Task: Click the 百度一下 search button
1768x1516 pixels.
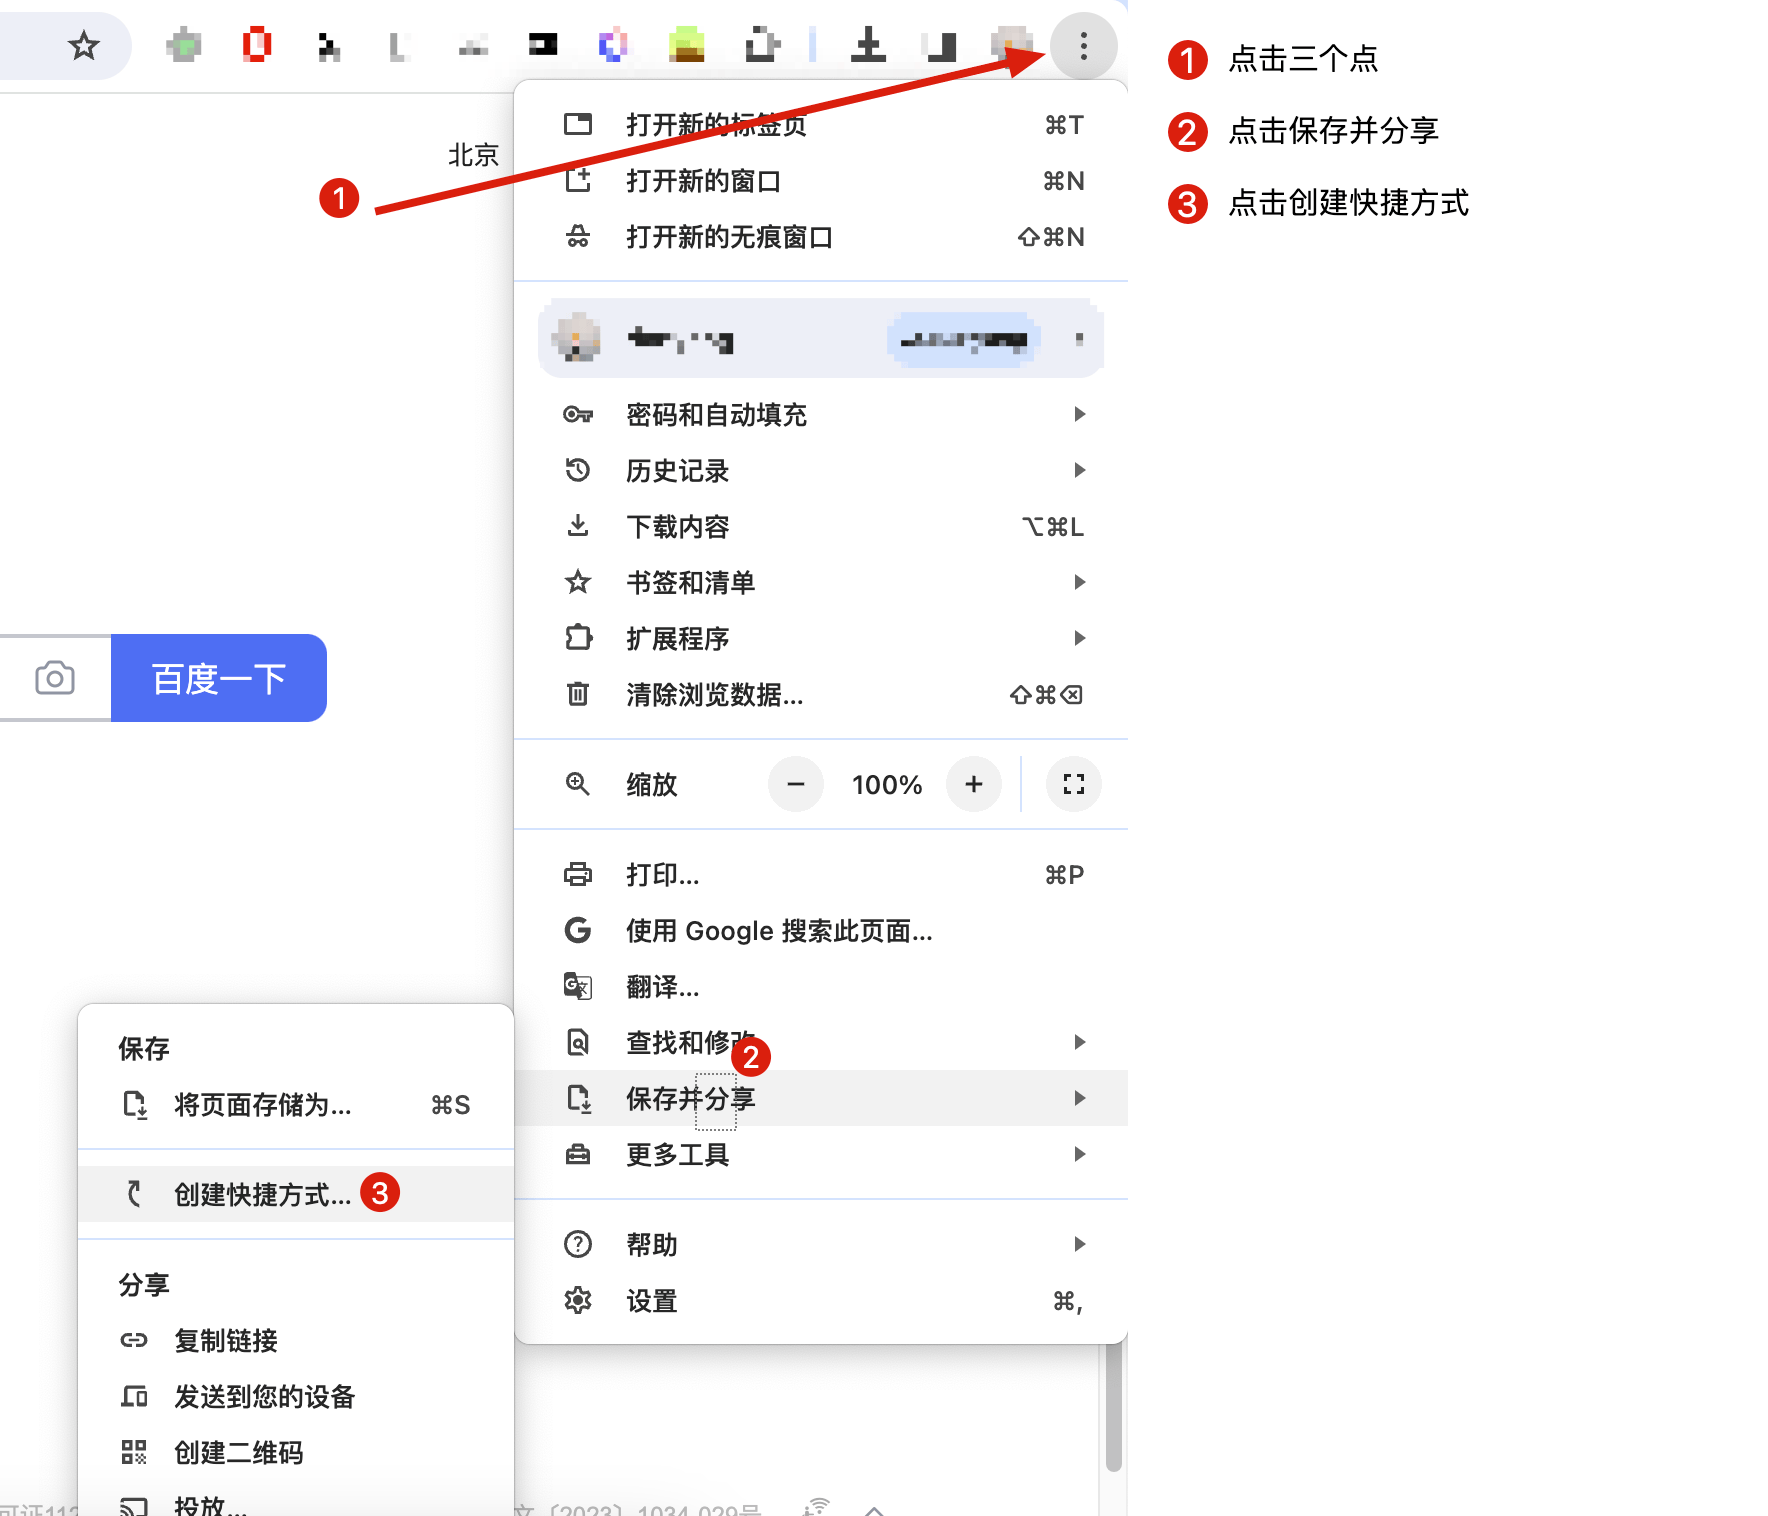Action: pyautogui.click(x=219, y=678)
